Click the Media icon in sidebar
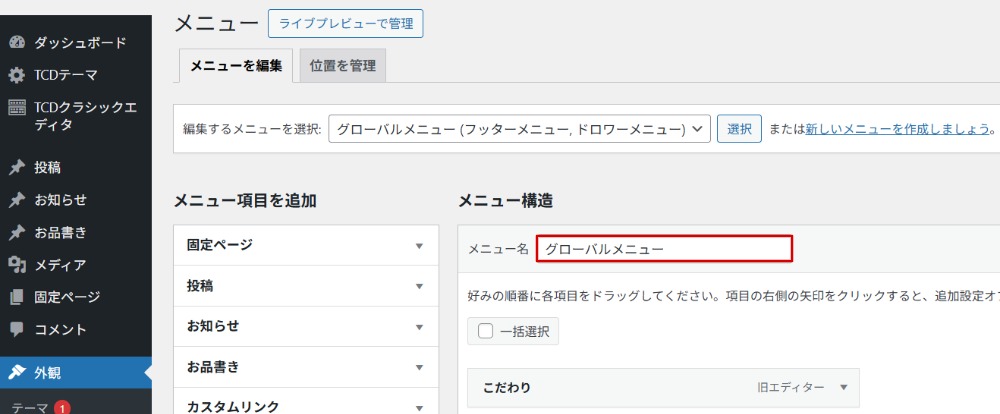The image size is (1000, 414). pos(16,265)
